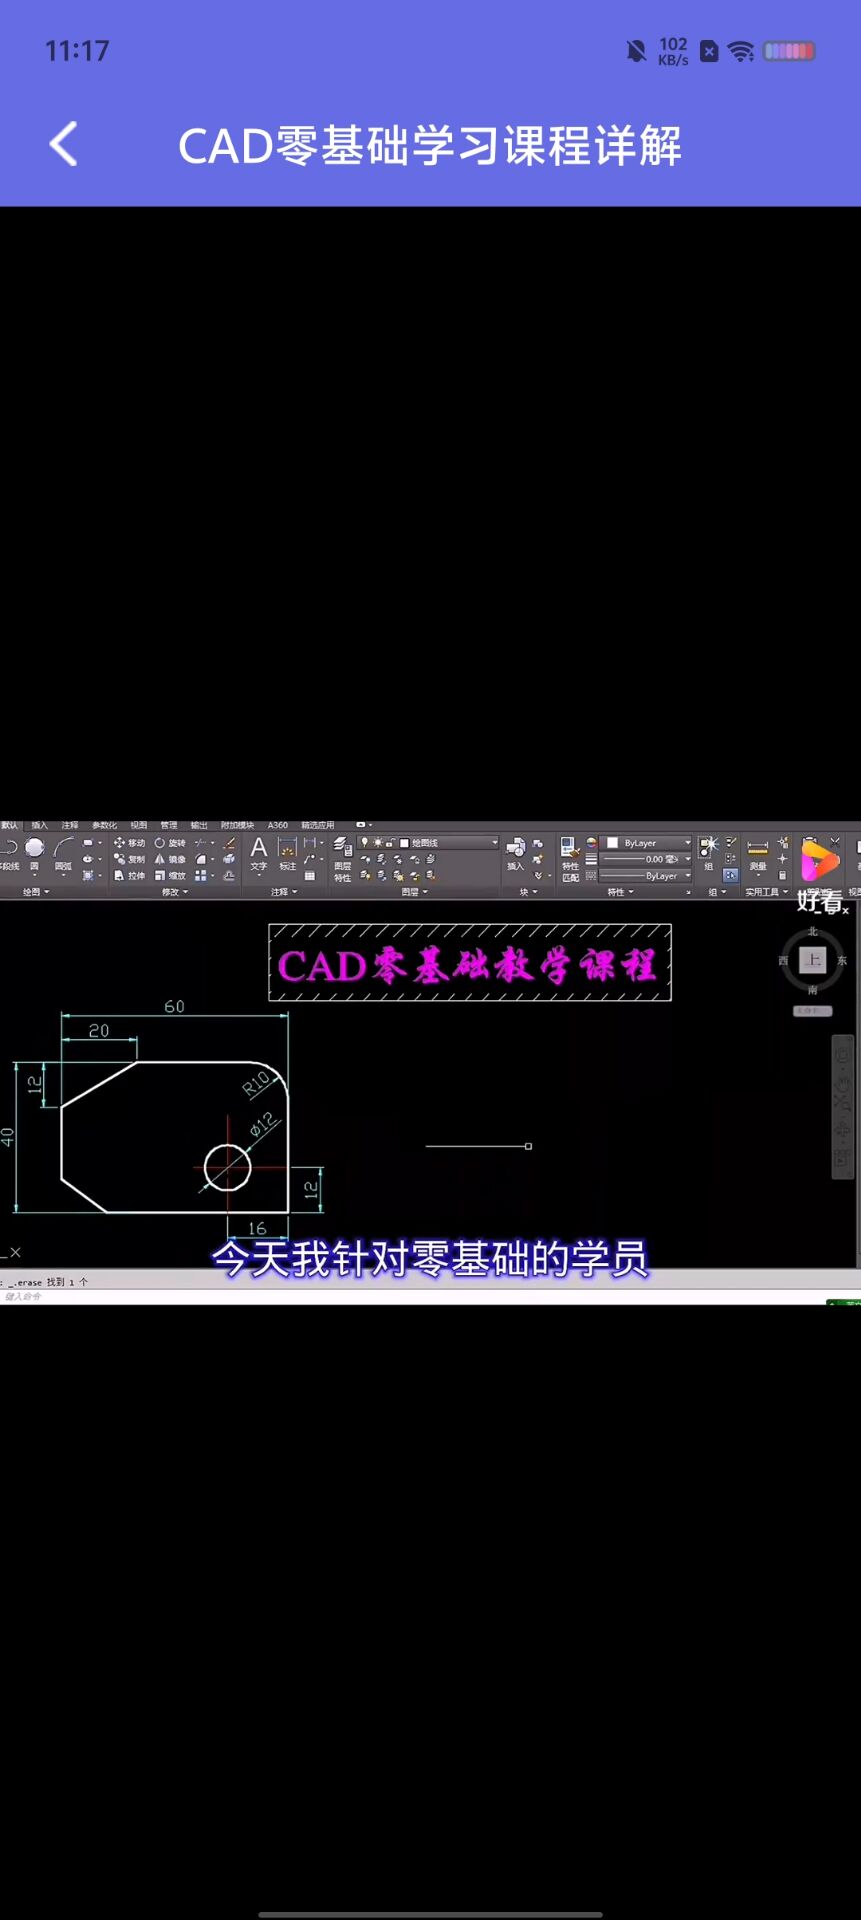The width and height of the screenshot is (861, 1920).
Task: Click Match Properties (特性匹配)
Action: point(570,860)
